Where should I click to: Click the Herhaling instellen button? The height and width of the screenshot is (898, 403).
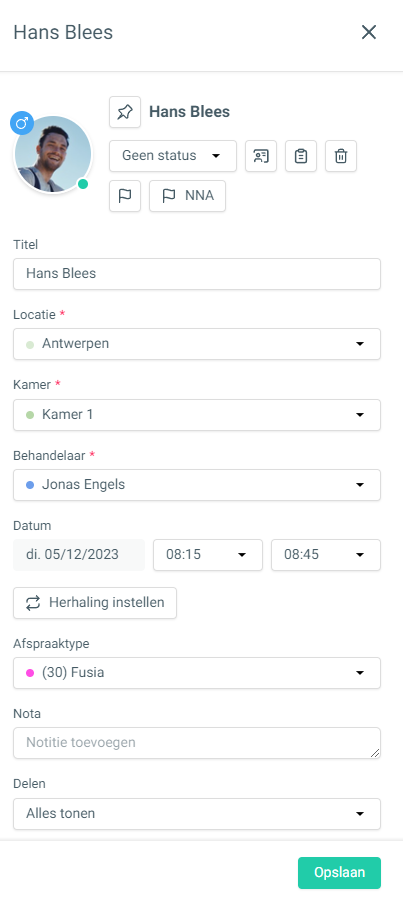[95, 603]
